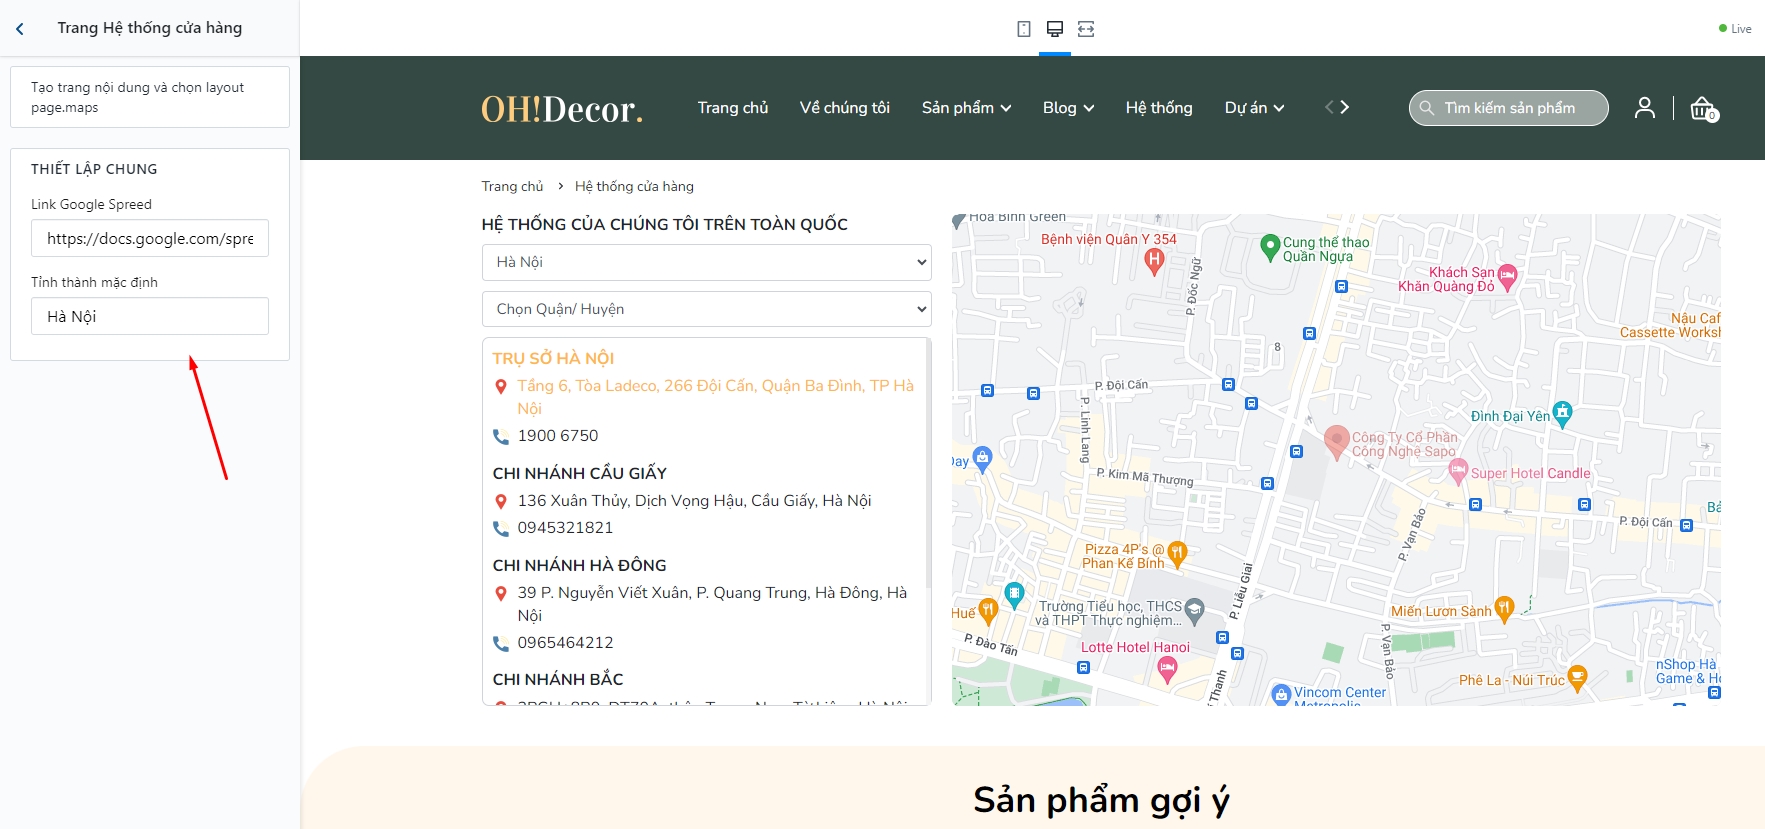Viewport: 1765px width, 829px height.
Task: Click the store list scrollbar
Action: click(928, 464)
